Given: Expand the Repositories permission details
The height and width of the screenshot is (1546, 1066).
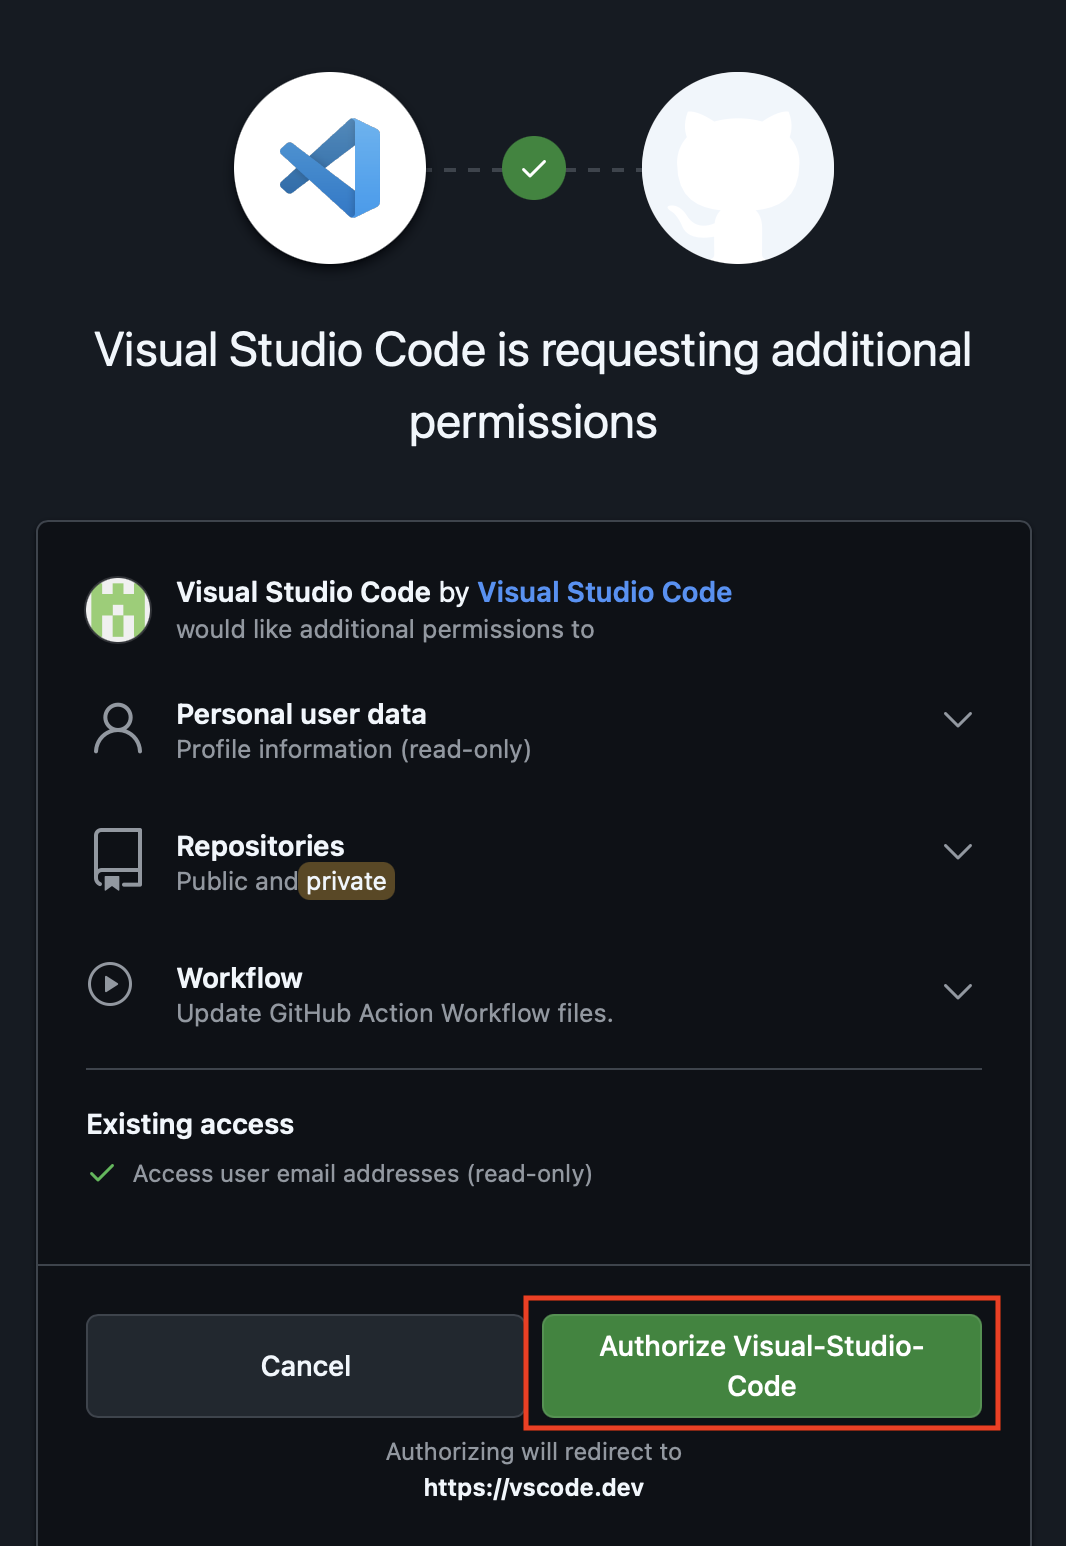Looking at the screenshot, I should coord(957,851).
